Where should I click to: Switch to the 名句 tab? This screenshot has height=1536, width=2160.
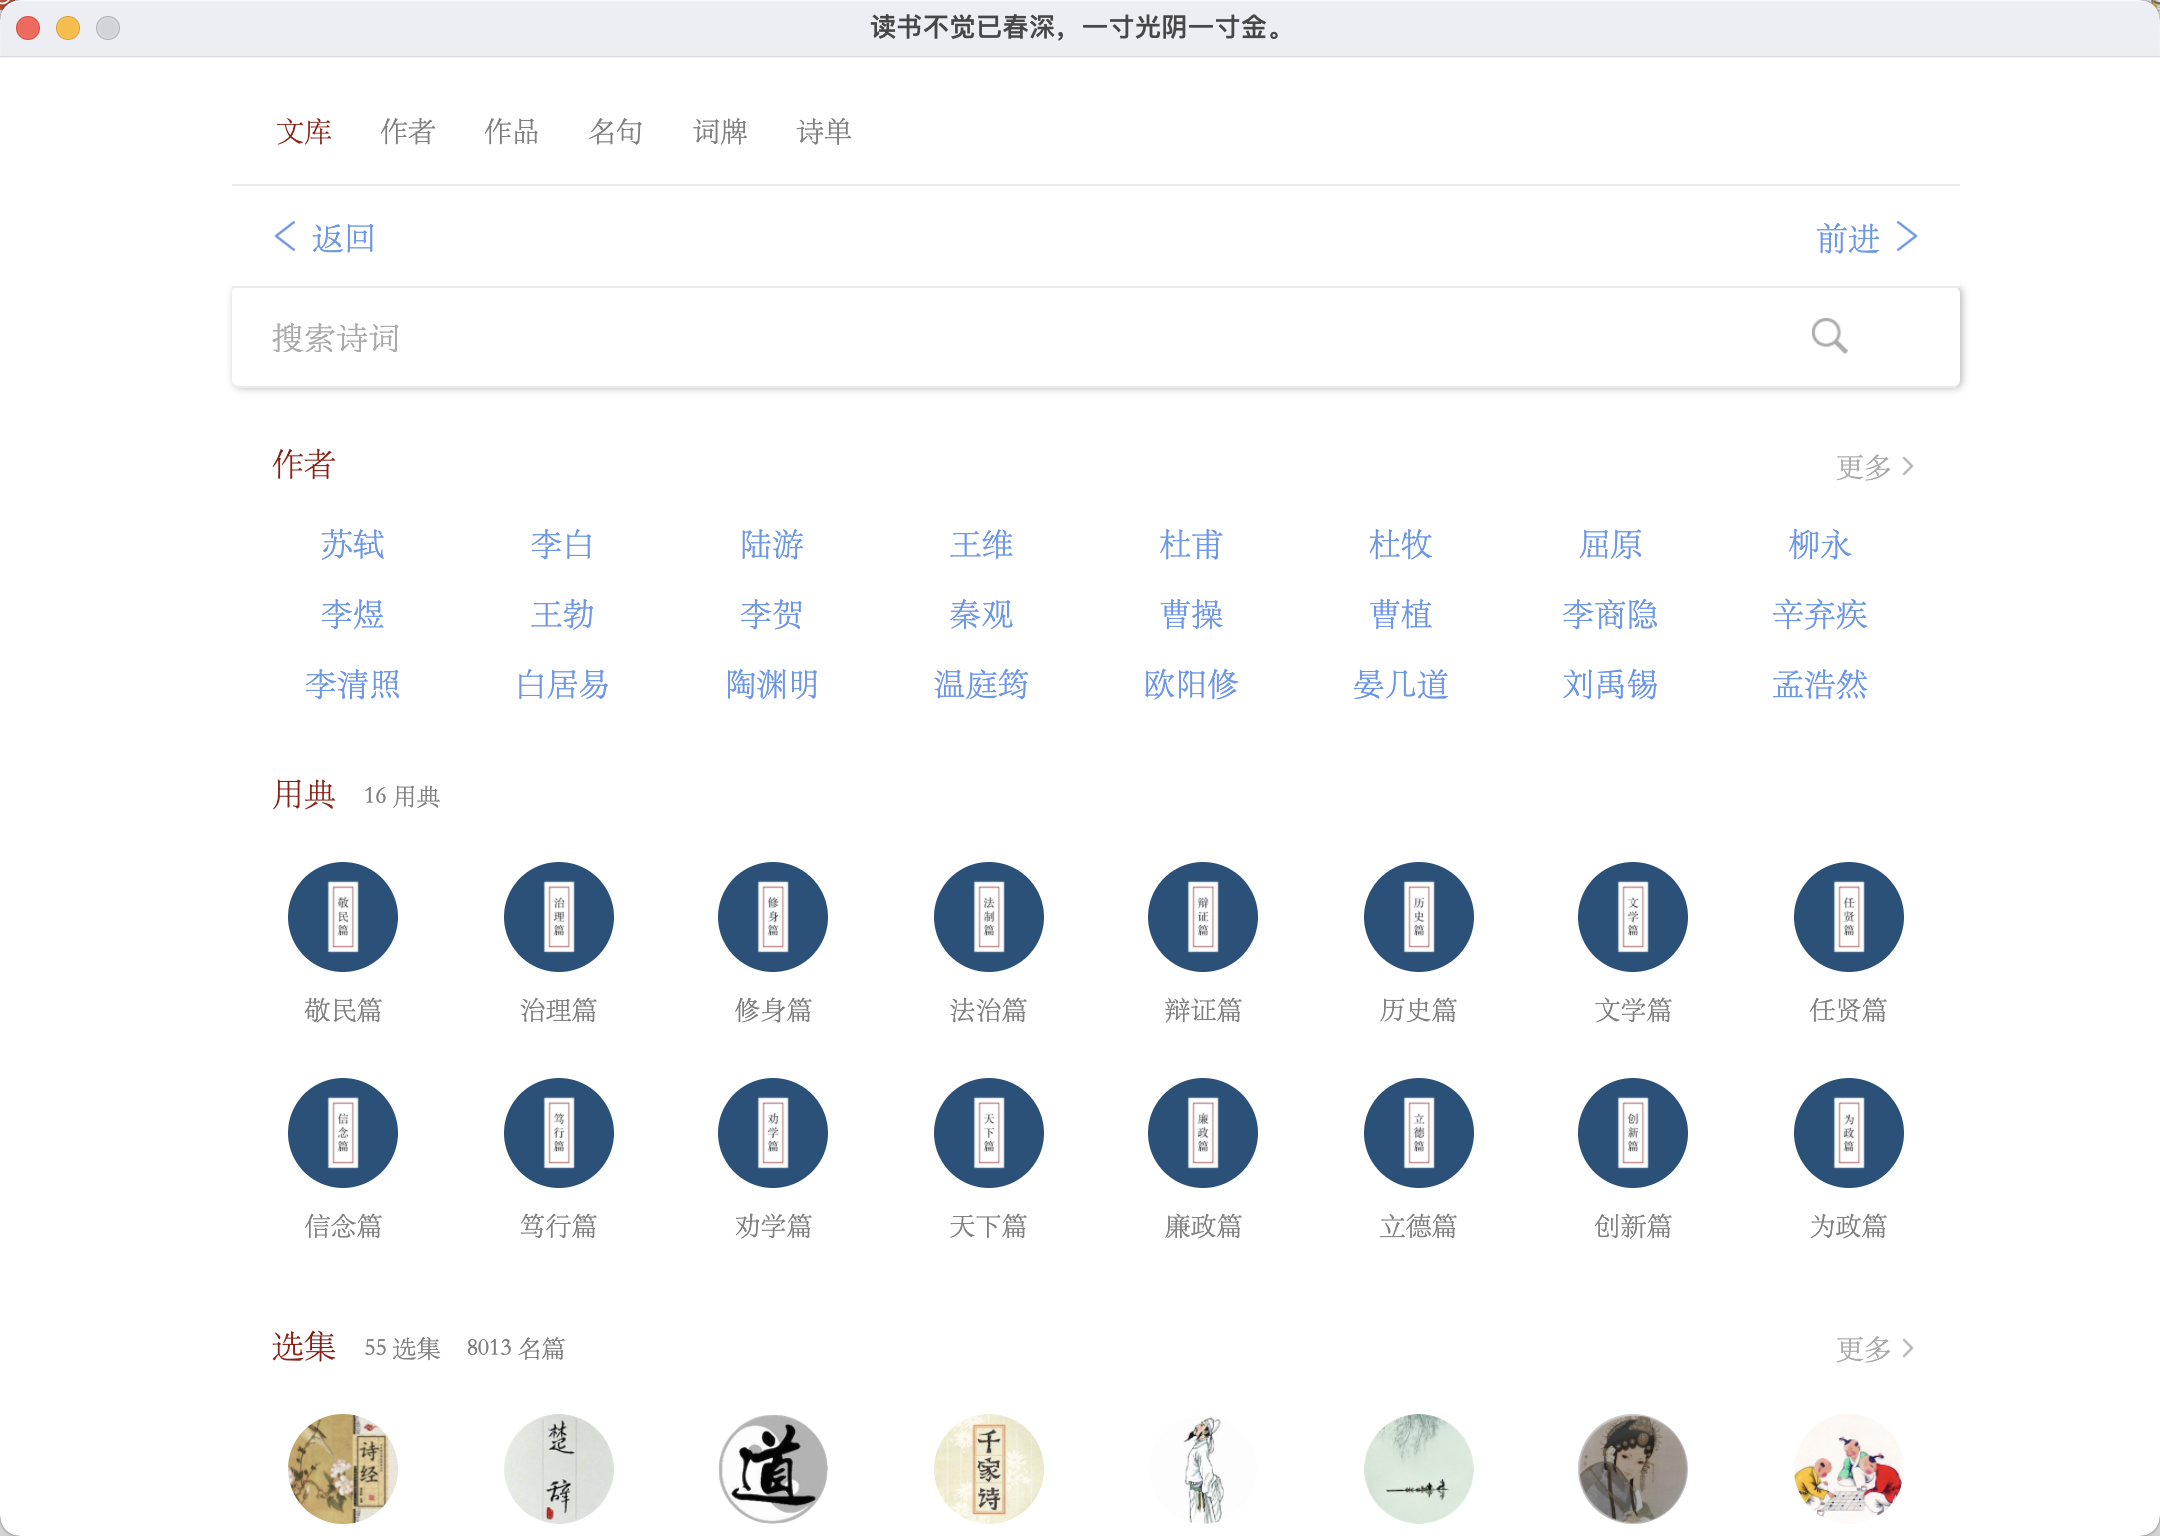click(615, 131)
